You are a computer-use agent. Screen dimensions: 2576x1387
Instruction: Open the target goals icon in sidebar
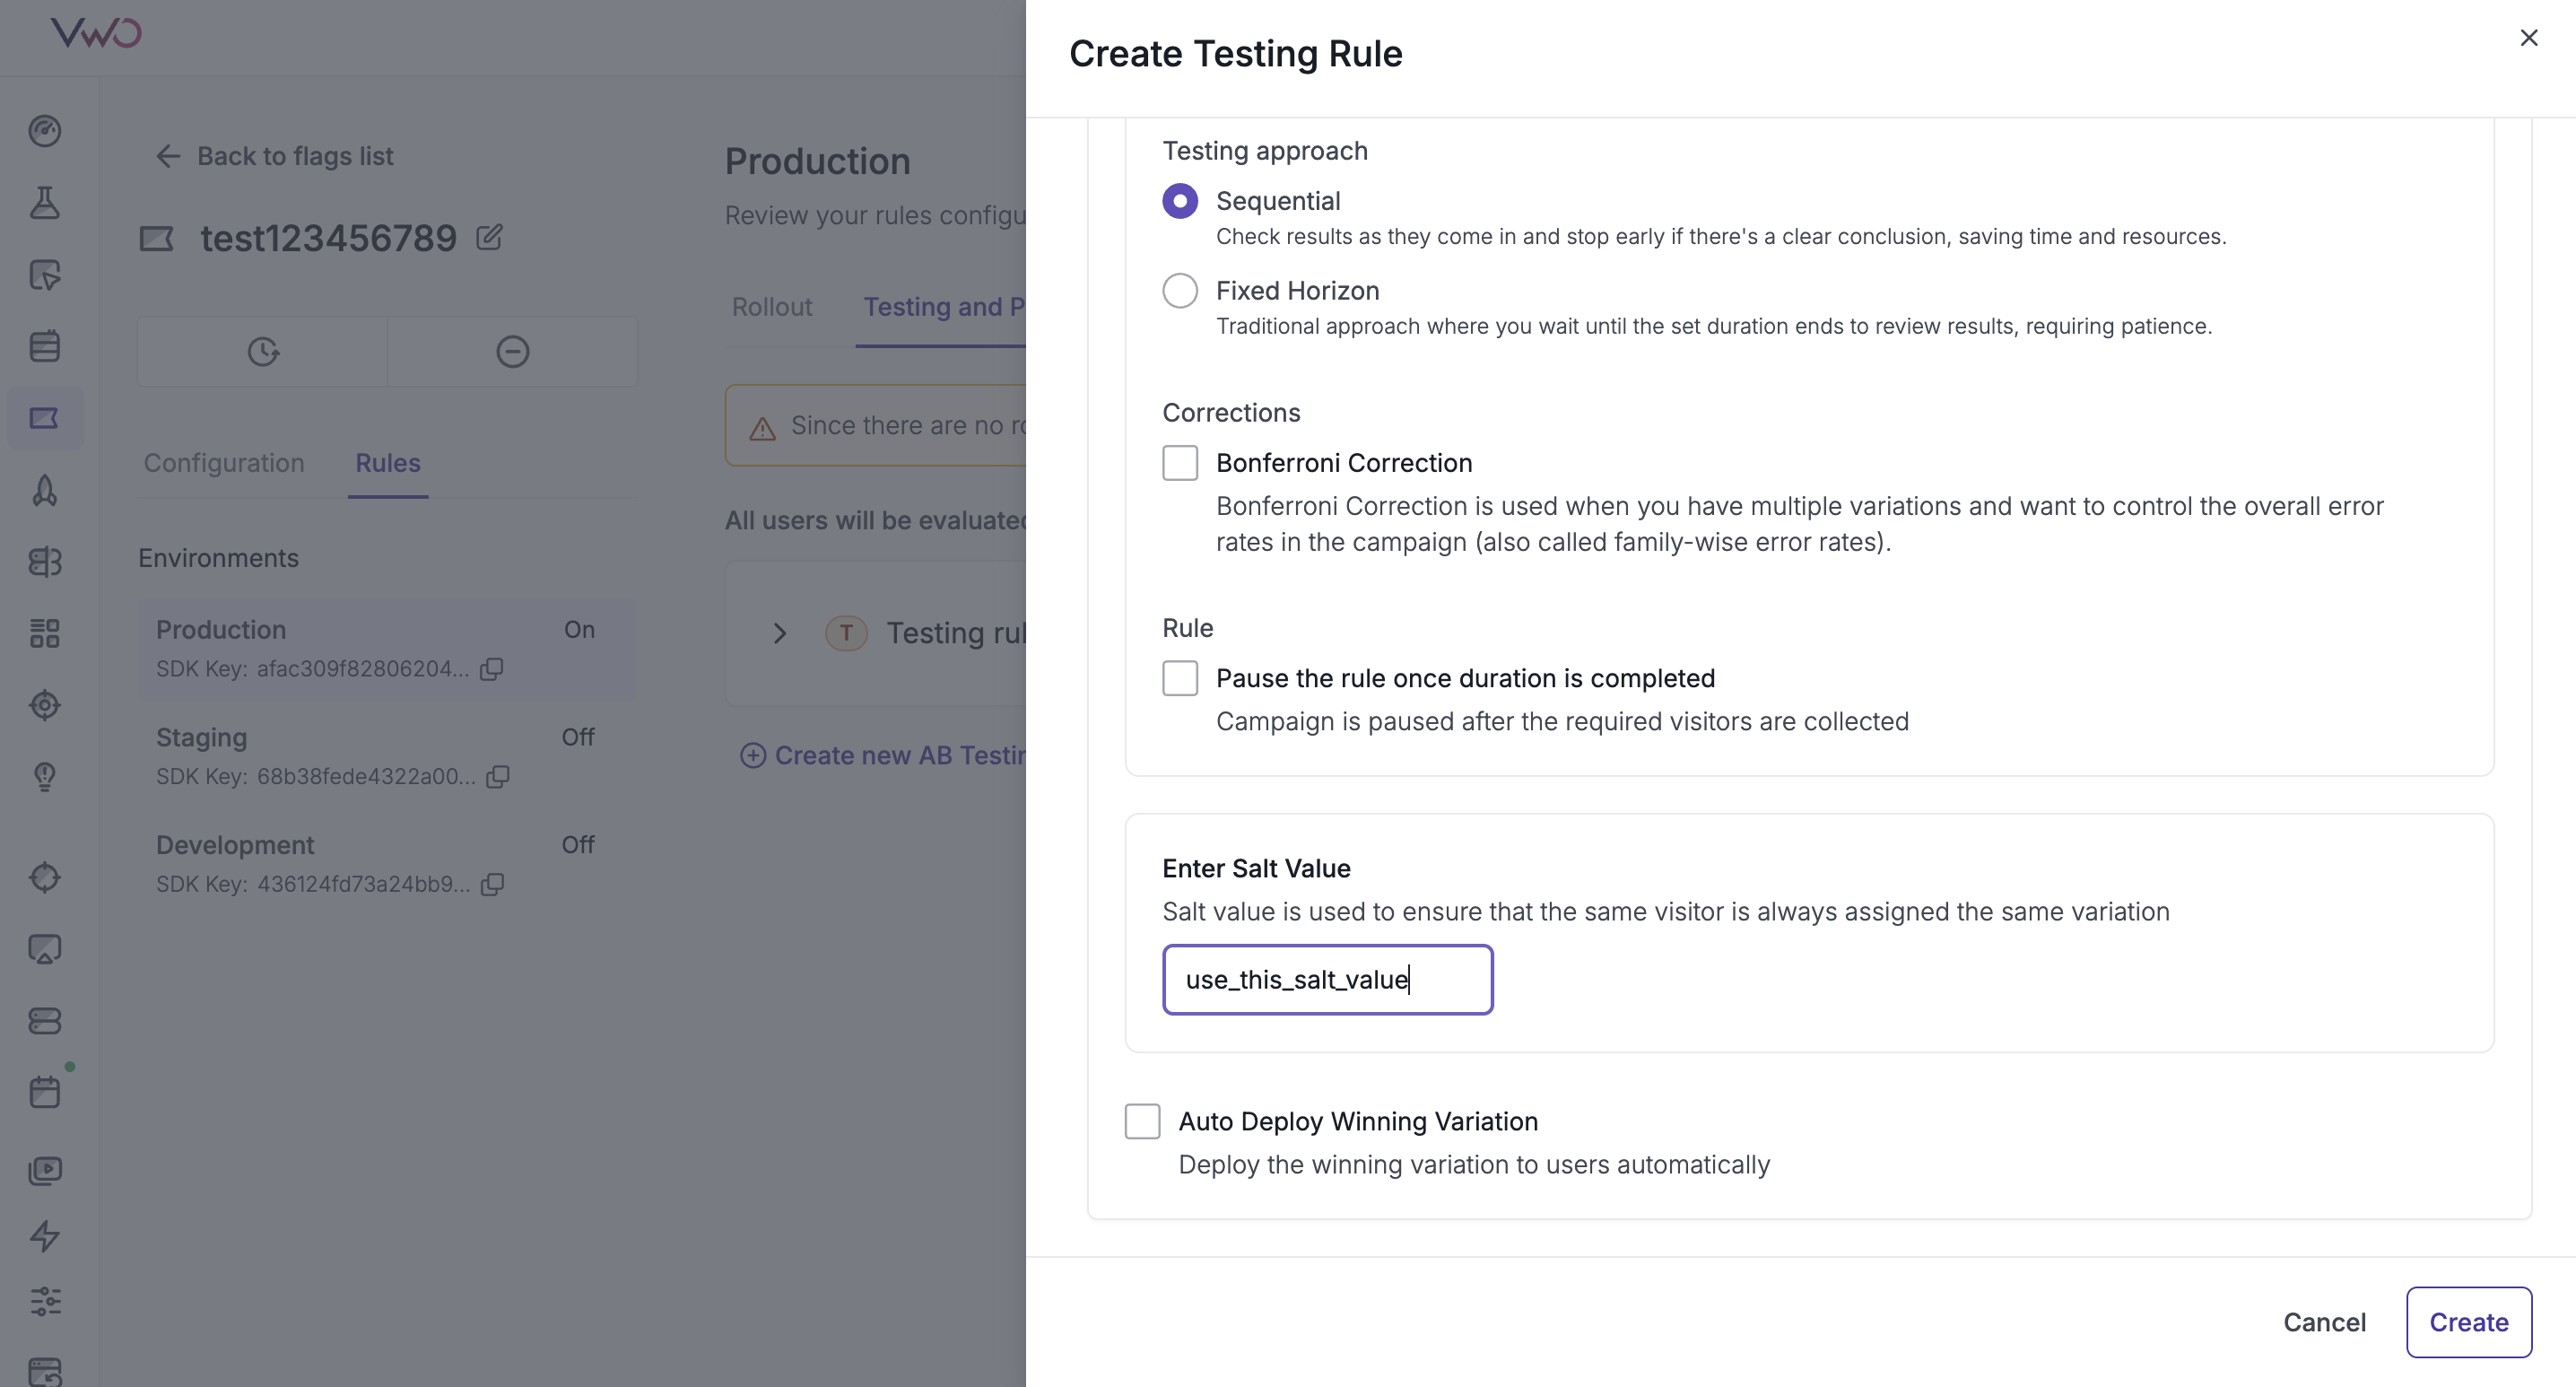coord(45,705)
